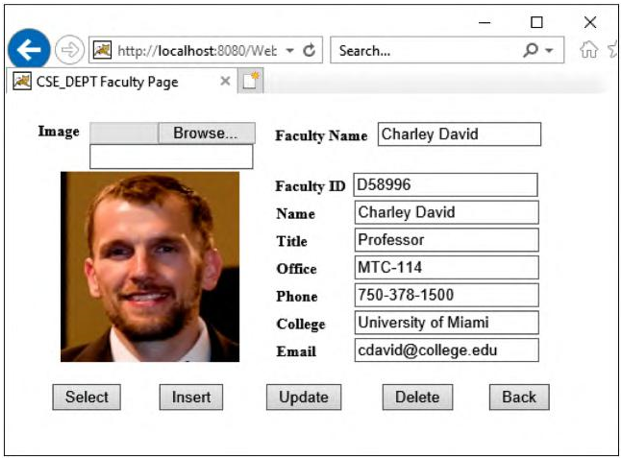Minimize the browser window
The width and height of the screenshot is (625, 460).
pos(484,23)
